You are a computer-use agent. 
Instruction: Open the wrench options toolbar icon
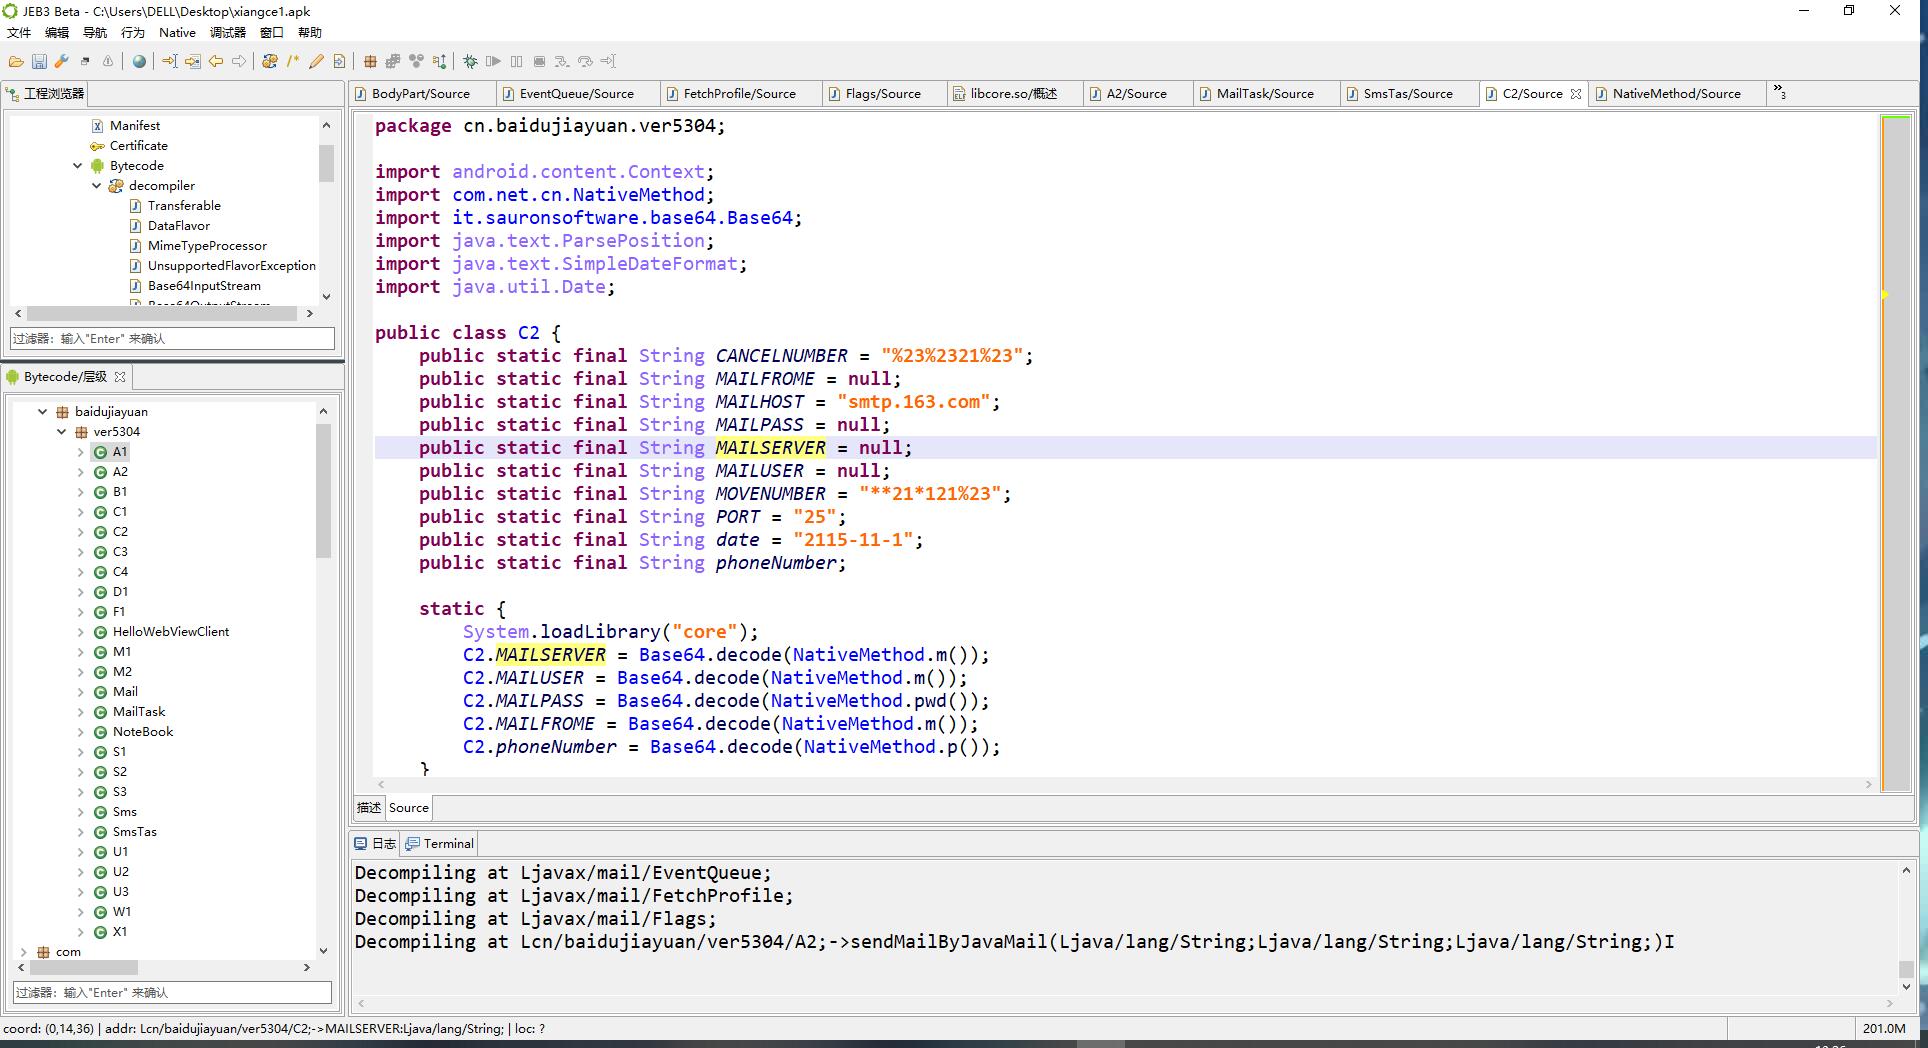tap(62, 62)
